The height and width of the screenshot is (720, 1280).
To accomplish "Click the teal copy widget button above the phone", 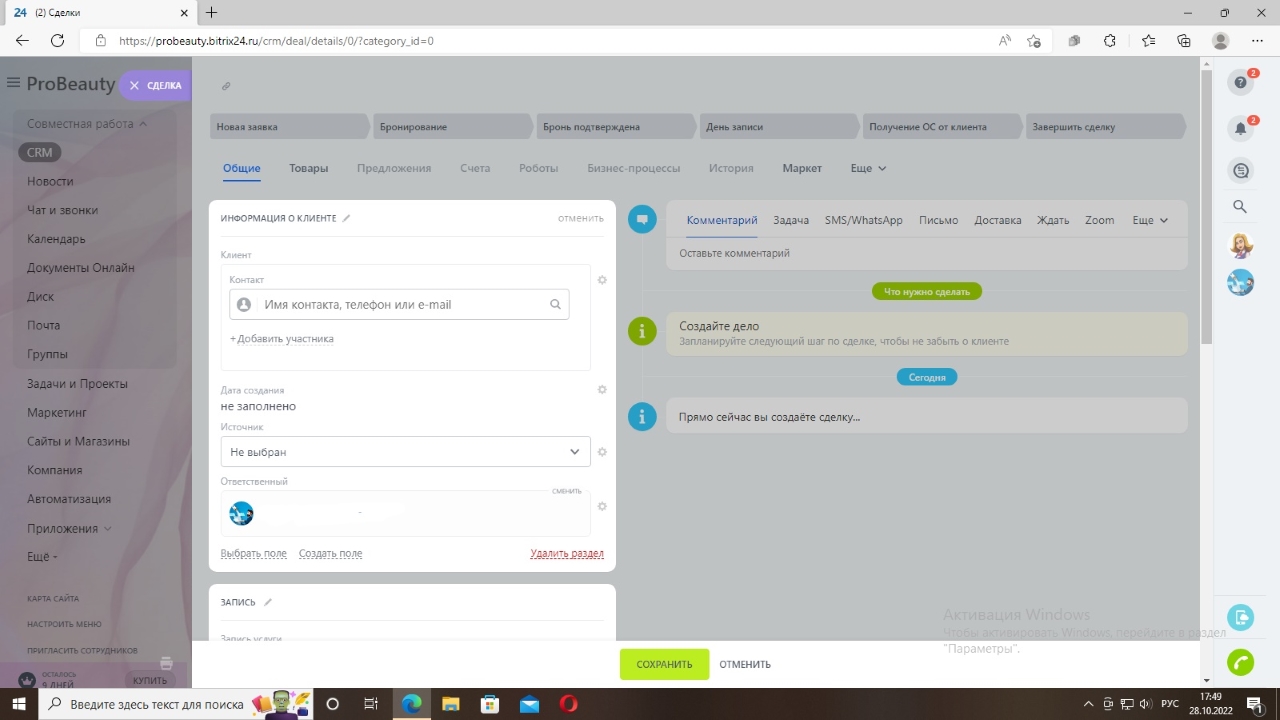I will click(1241, 617).
